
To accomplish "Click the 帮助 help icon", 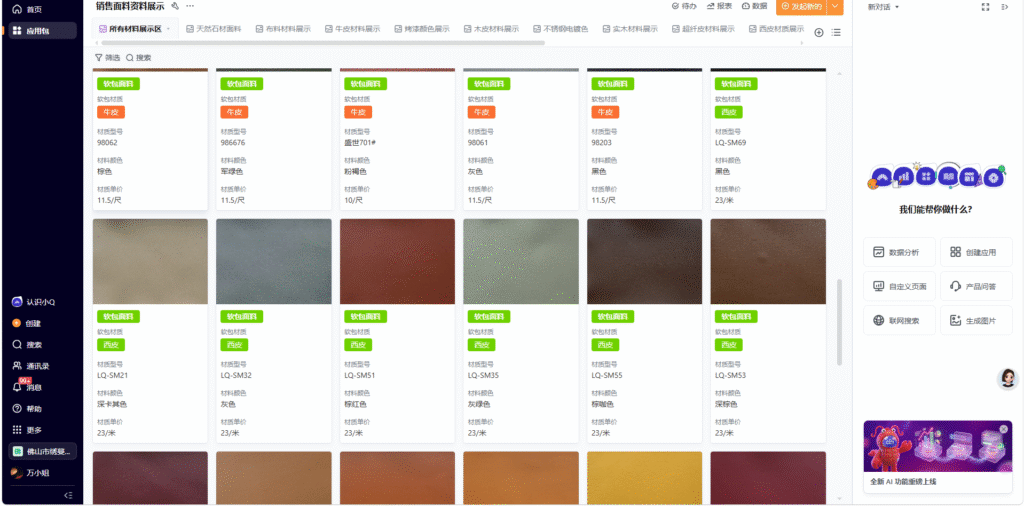I will [17, 409].
